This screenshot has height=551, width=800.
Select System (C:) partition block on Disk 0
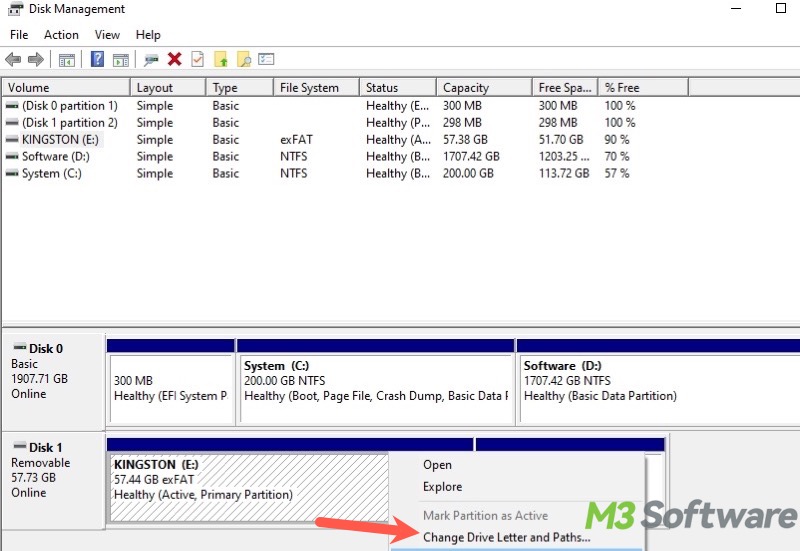[x=375, y=381]
